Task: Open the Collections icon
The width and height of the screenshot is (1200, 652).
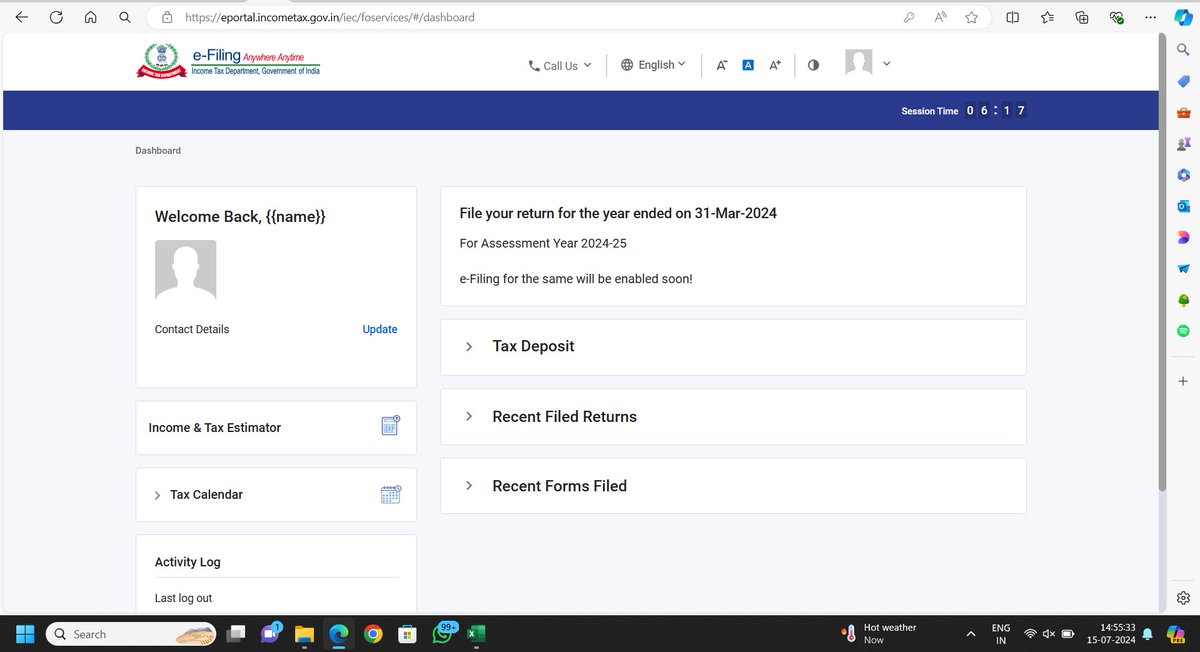Action: [x=1082, y=17]
